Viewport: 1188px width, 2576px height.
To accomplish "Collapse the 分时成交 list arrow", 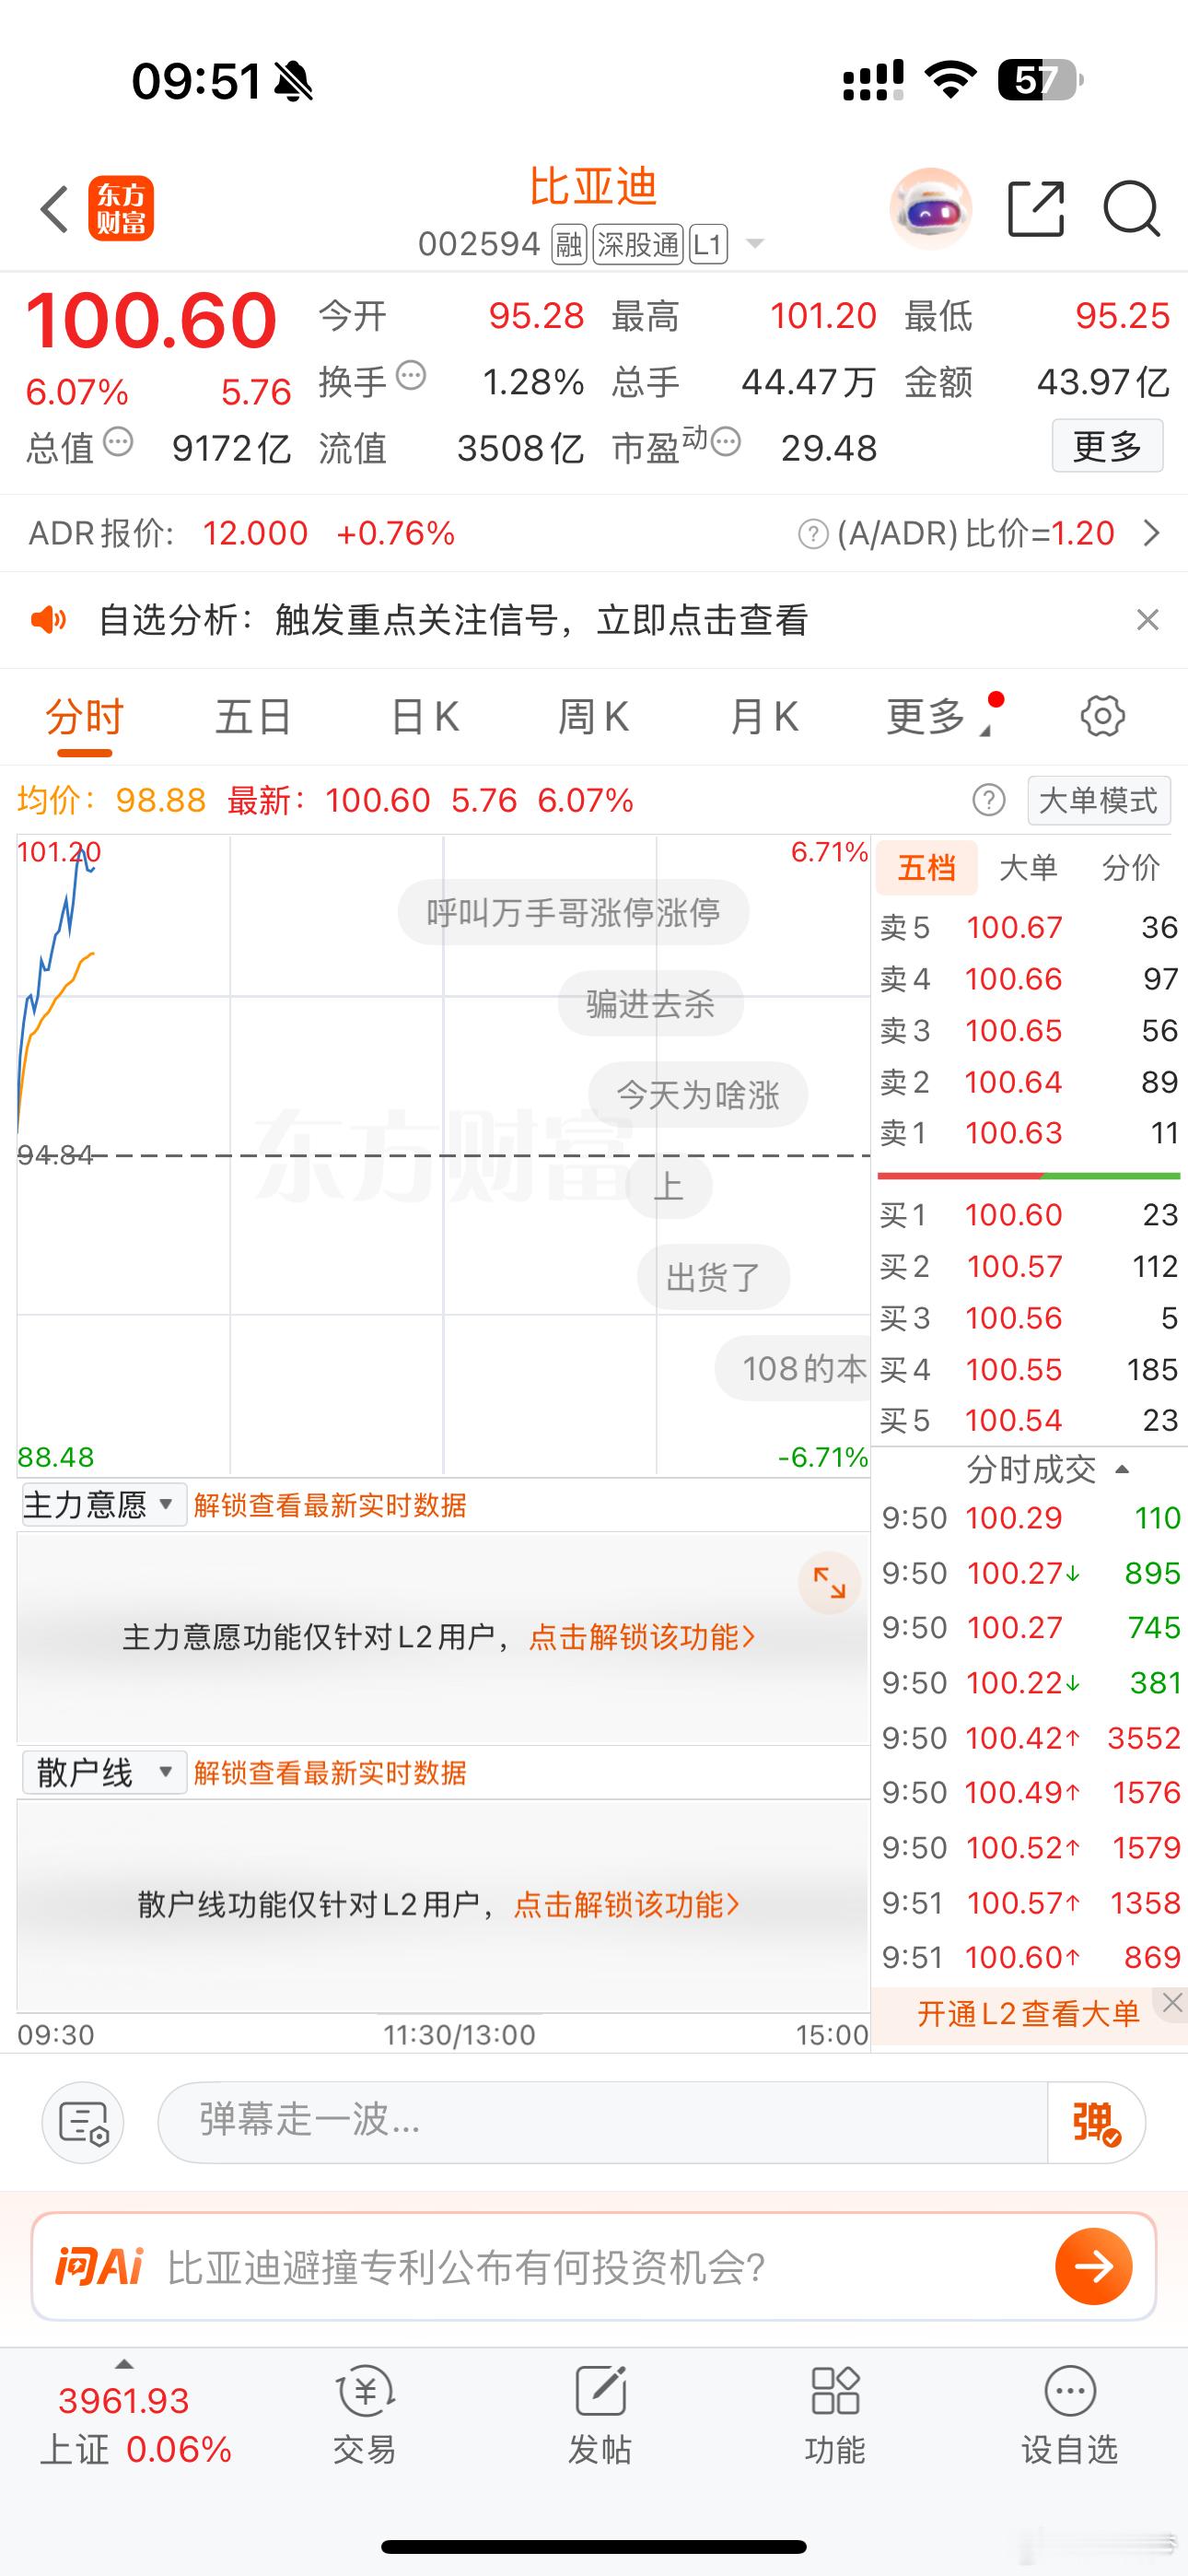I will [x=1122, y=1469].
